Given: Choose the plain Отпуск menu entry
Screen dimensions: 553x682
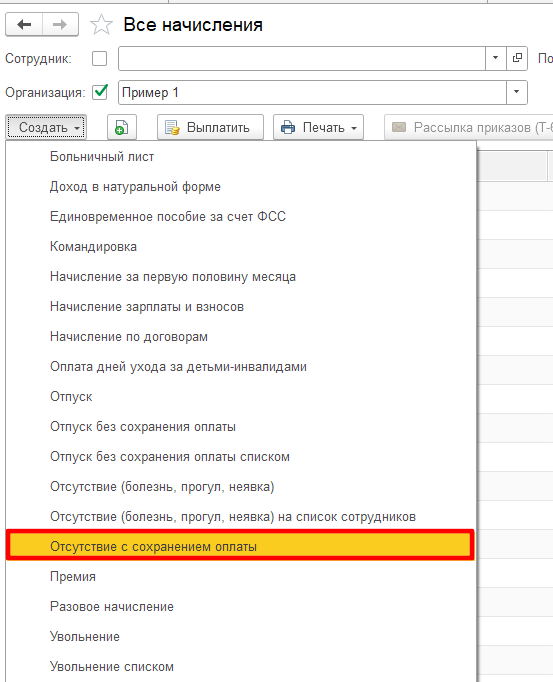Looking at the screenshot, I should 241,397.
